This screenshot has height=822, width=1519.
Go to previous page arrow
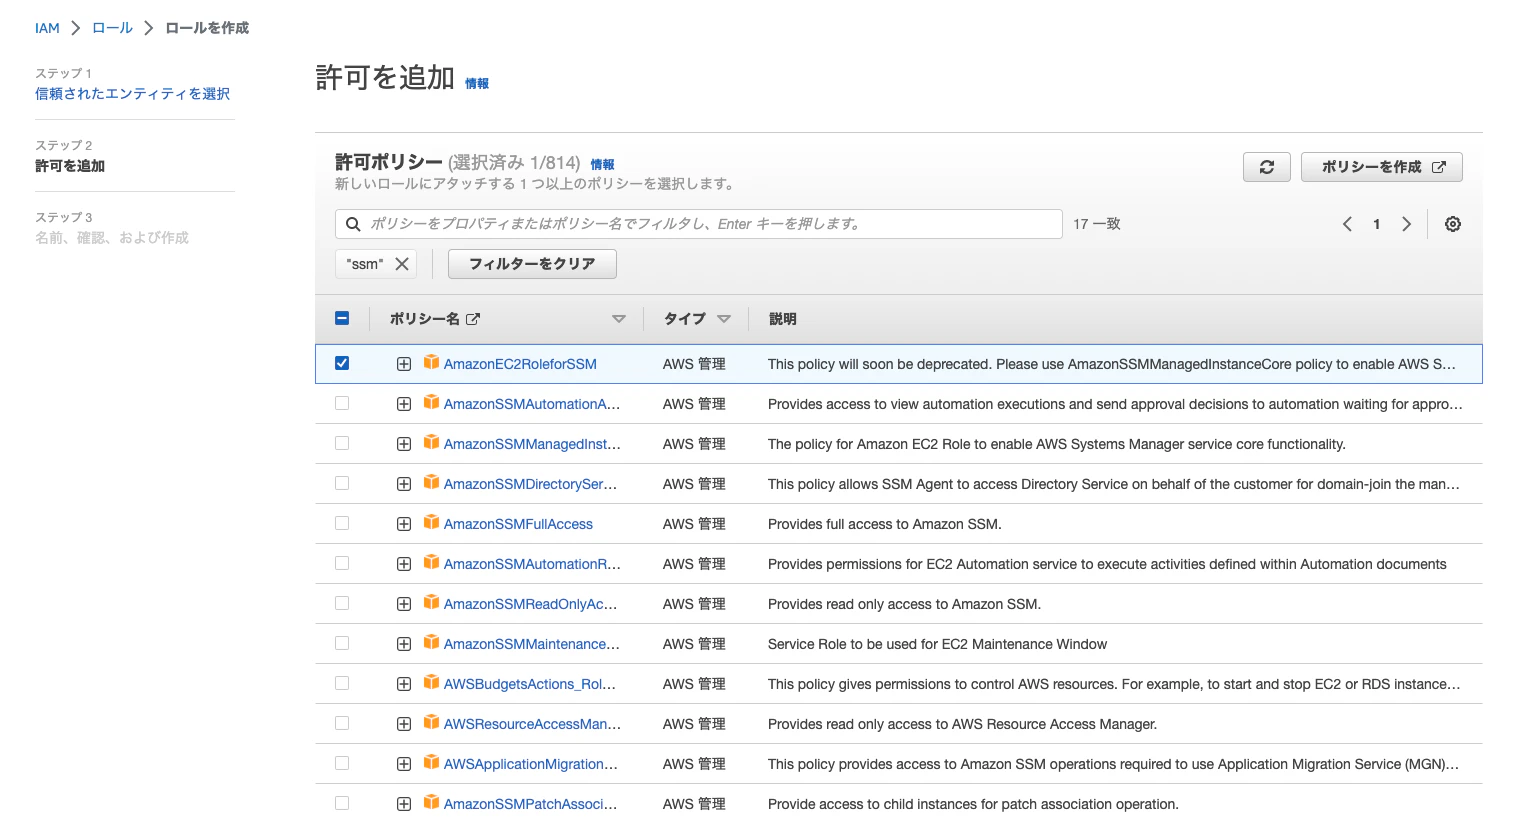pos(1347,224)
